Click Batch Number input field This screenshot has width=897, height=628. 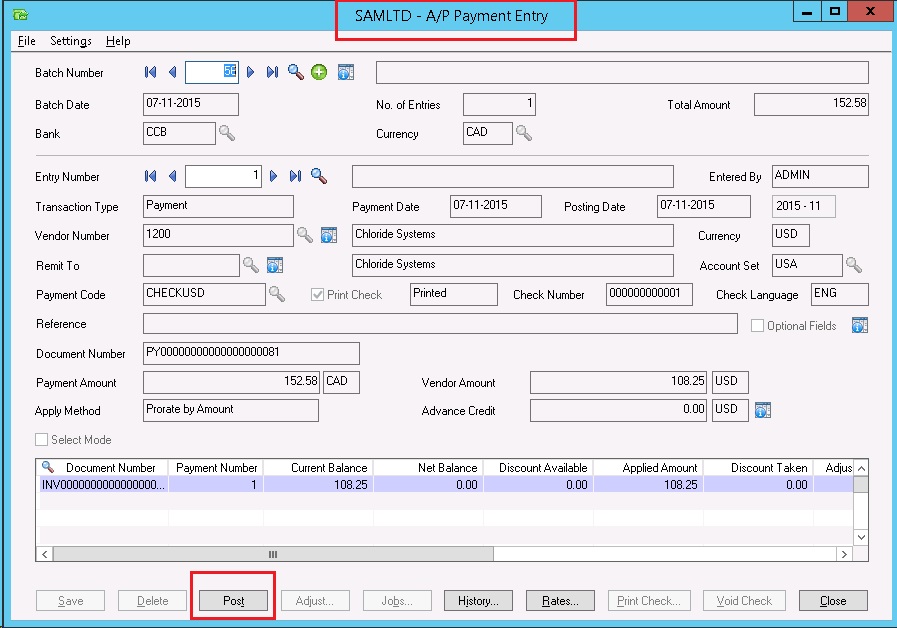pos(212,72)
